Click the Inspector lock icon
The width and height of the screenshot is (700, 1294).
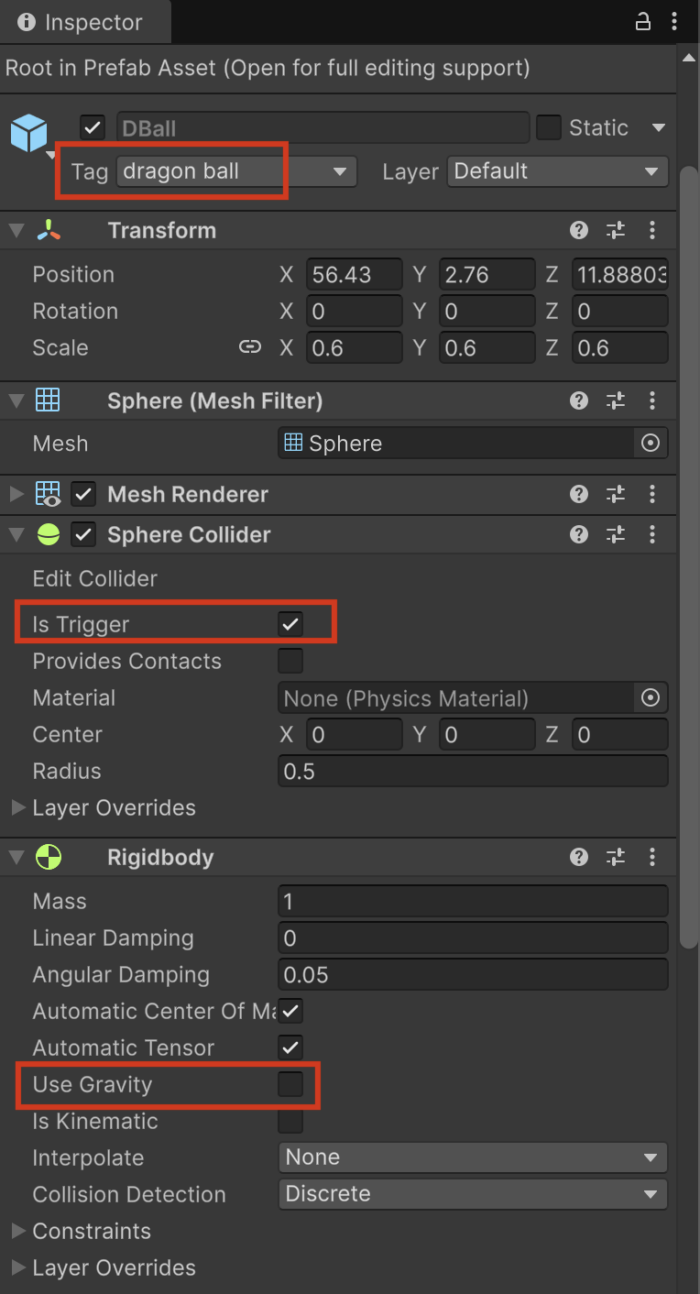(x=643, y=21)
